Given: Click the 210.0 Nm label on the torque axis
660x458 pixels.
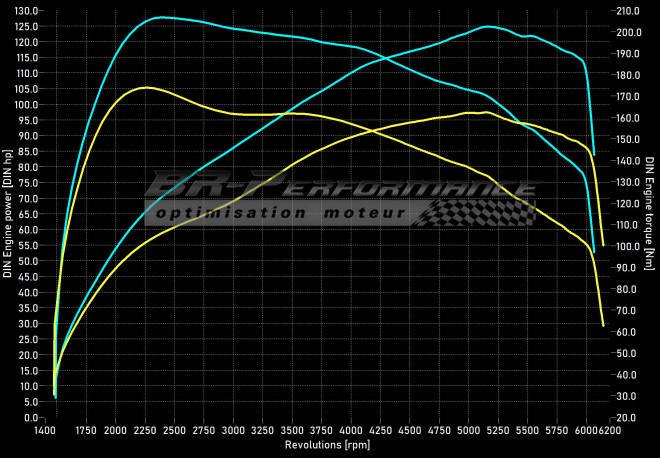Looking at the screenshot, I should pos(630,11).
